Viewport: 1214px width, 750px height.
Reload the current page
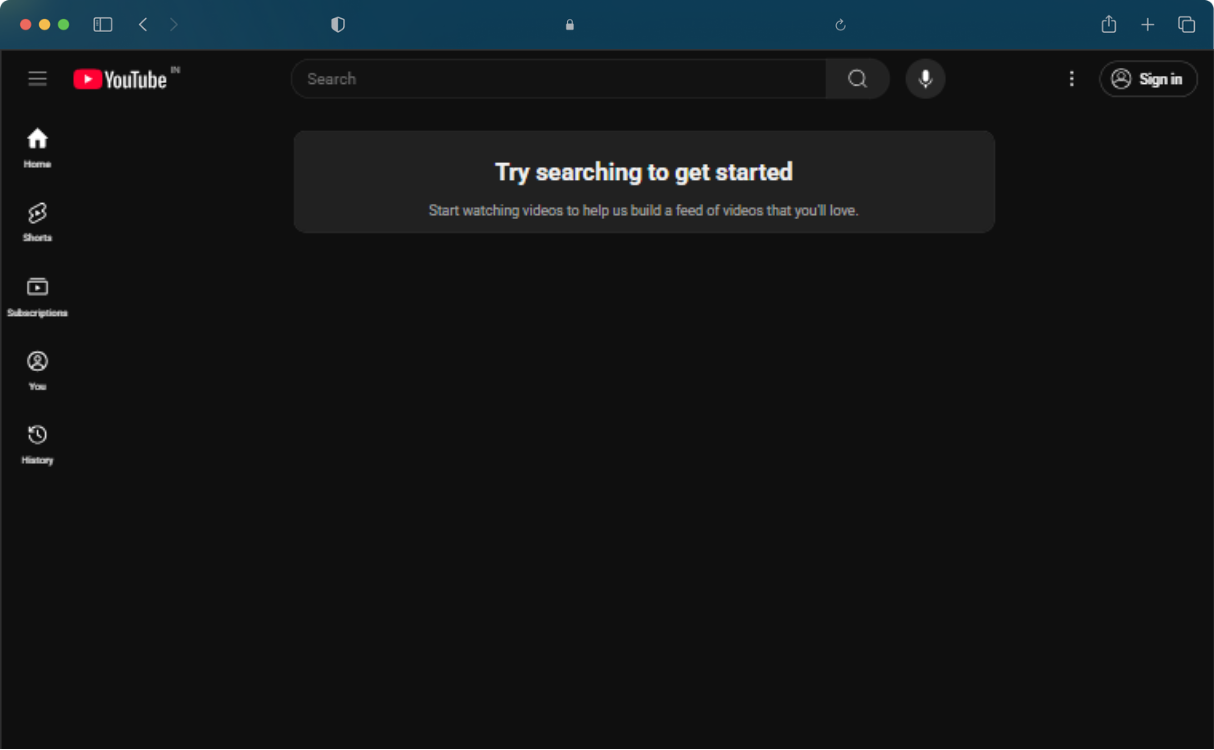840,25
